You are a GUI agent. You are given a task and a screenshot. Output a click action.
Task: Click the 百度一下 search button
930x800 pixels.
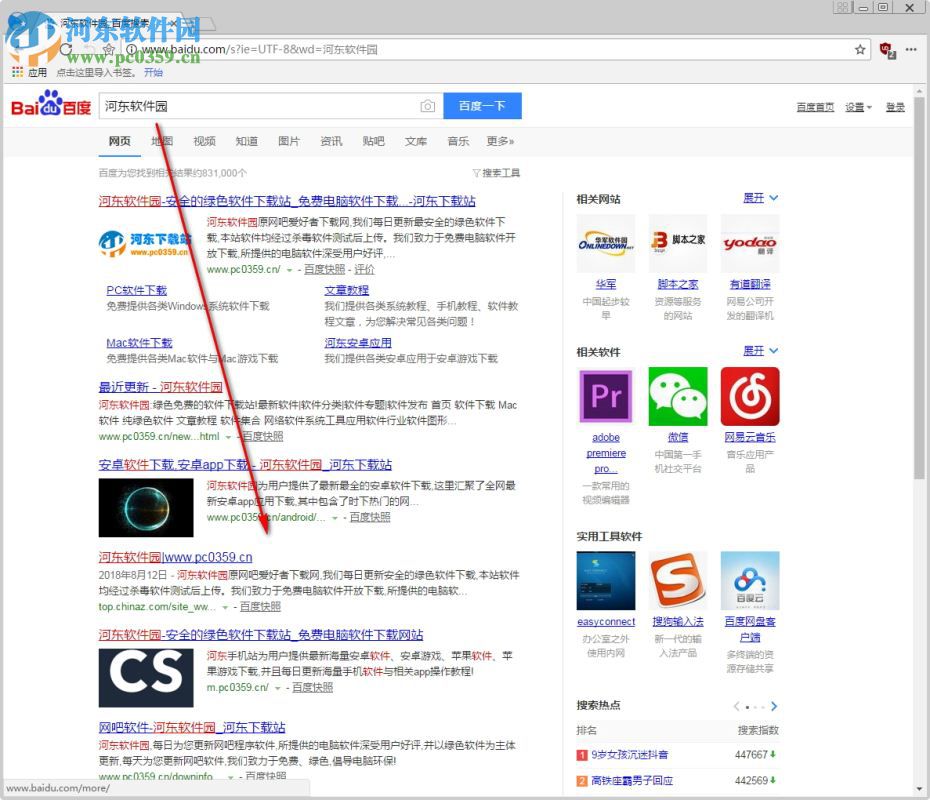[482, 106]
